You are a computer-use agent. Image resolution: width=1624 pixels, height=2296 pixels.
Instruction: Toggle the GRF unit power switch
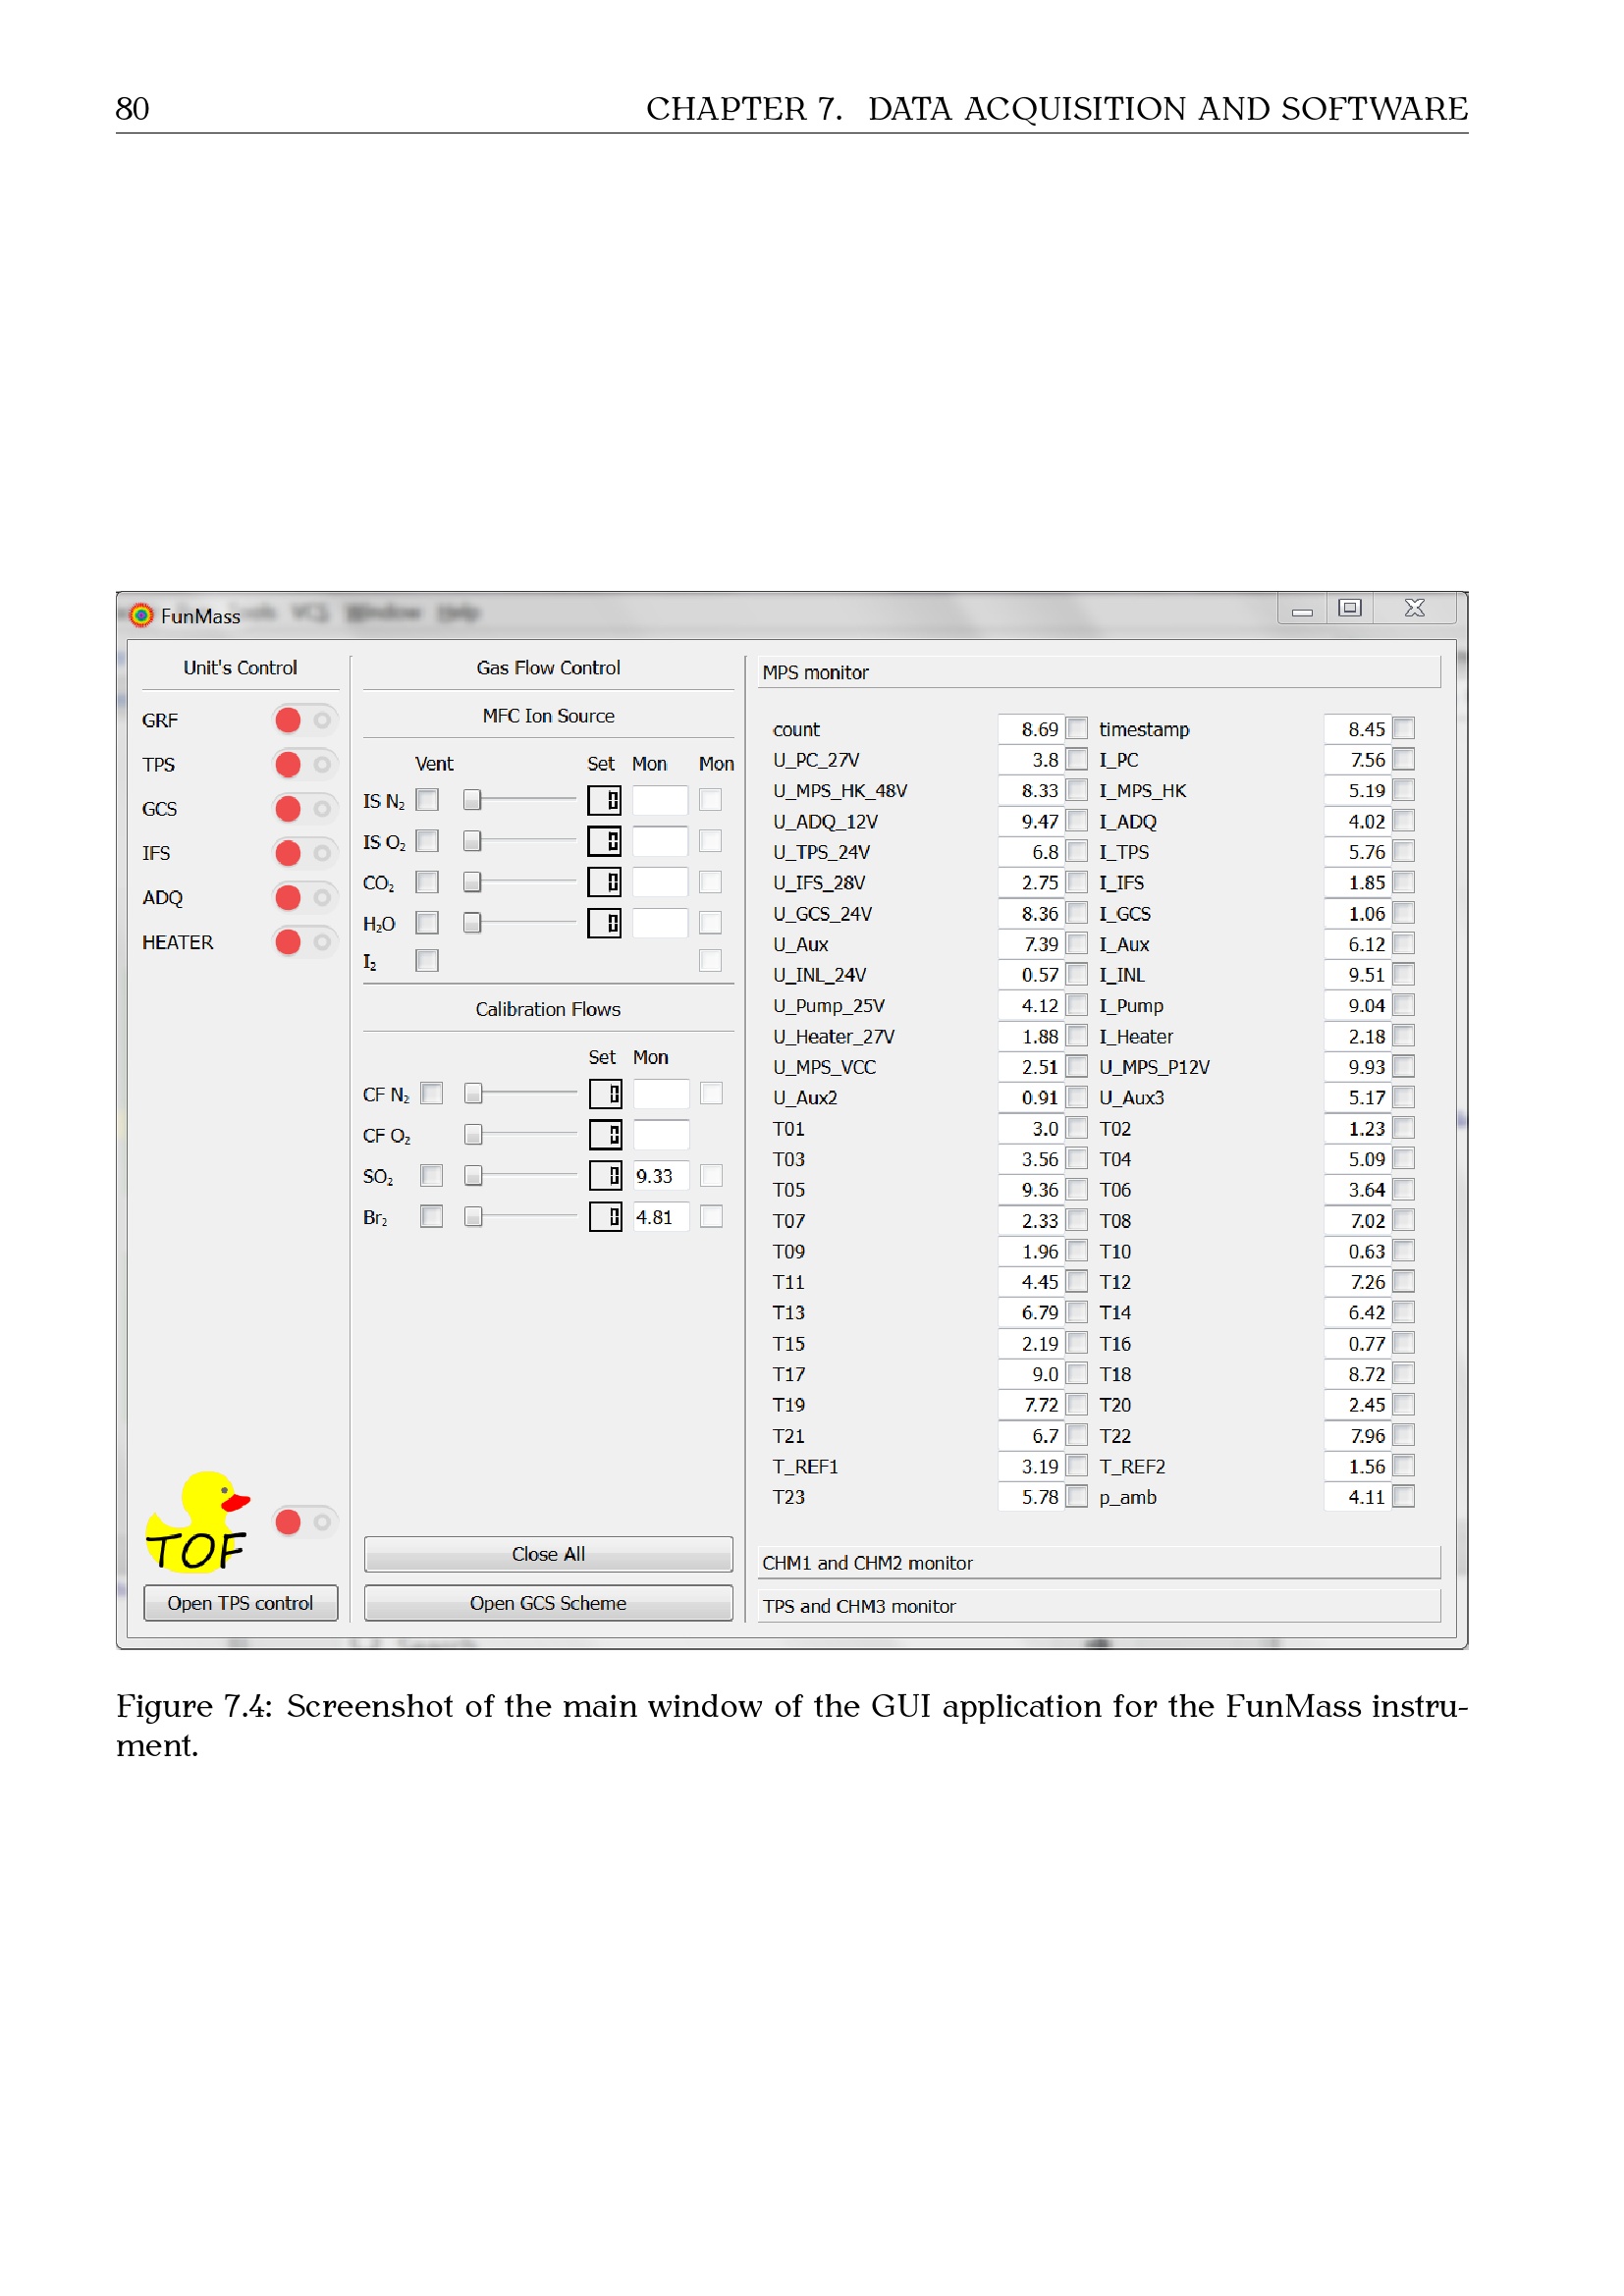(304, 720)
